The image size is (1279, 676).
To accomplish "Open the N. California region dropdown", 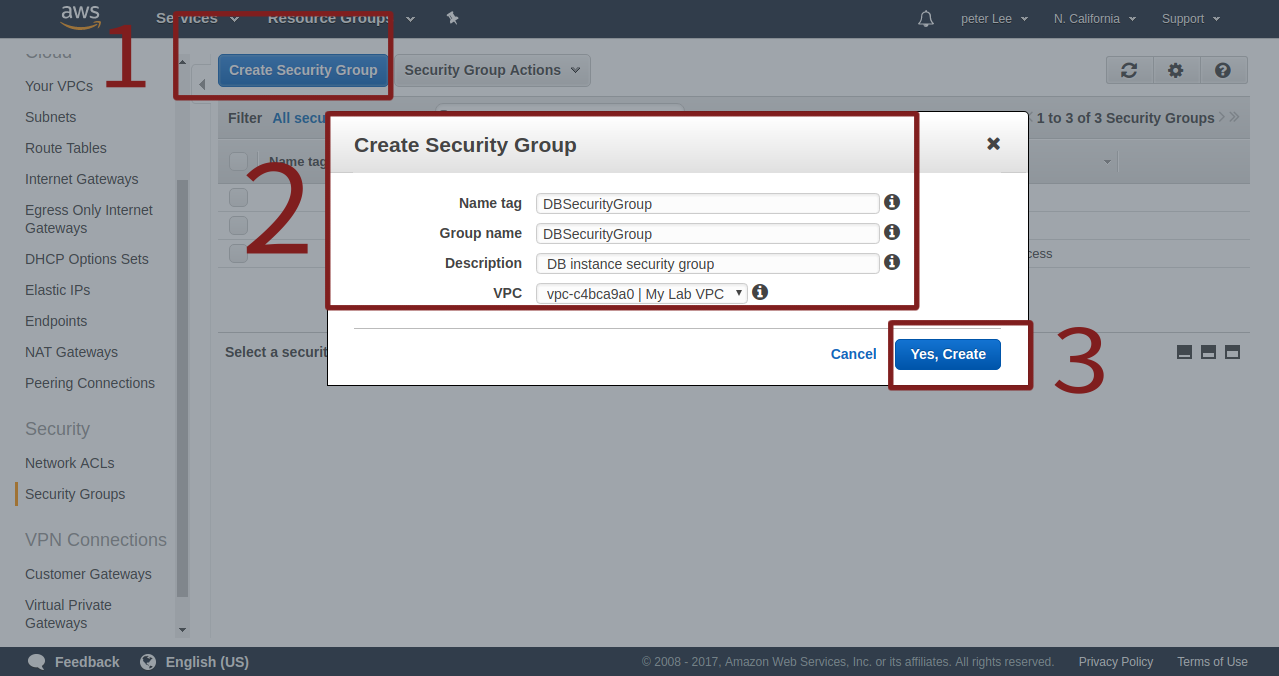I will (1094, 18).
